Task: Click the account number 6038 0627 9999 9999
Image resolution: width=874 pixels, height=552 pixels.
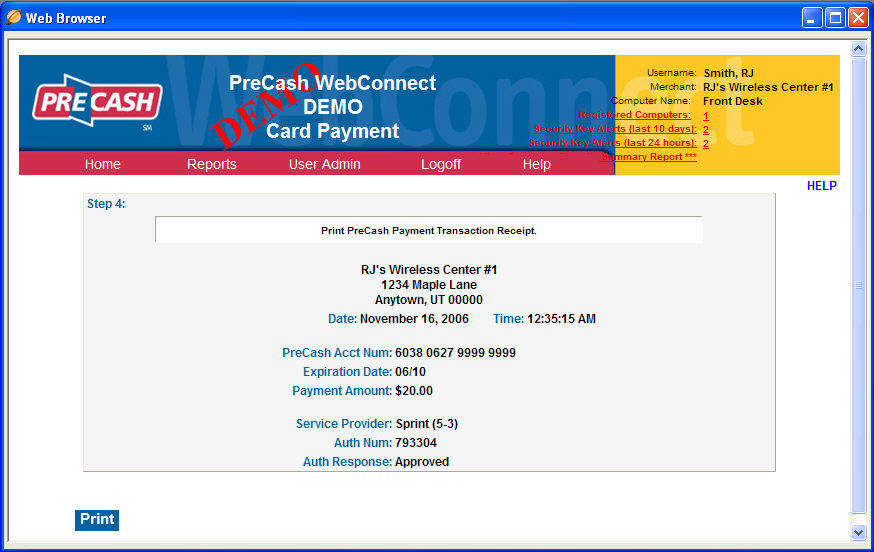Action: click(x=455, y=353)
